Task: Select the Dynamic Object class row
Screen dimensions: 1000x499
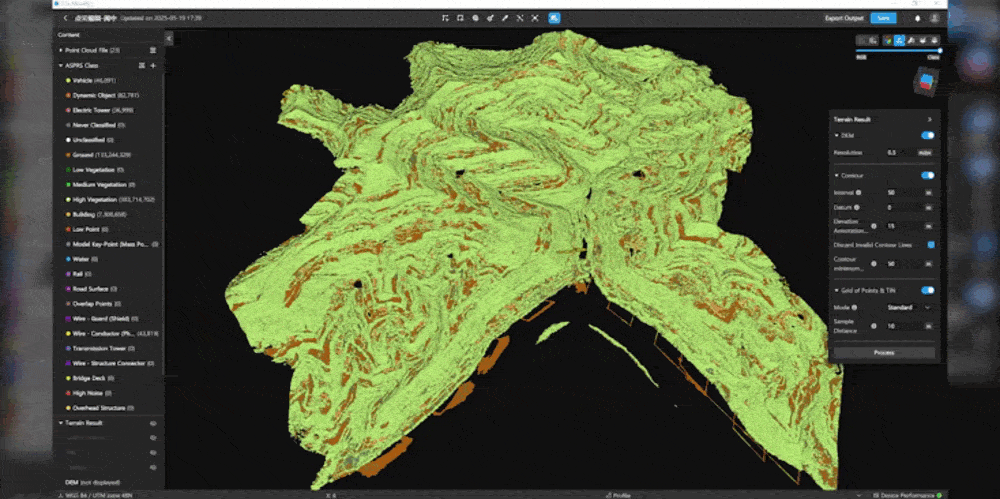Action: (107, 95)
